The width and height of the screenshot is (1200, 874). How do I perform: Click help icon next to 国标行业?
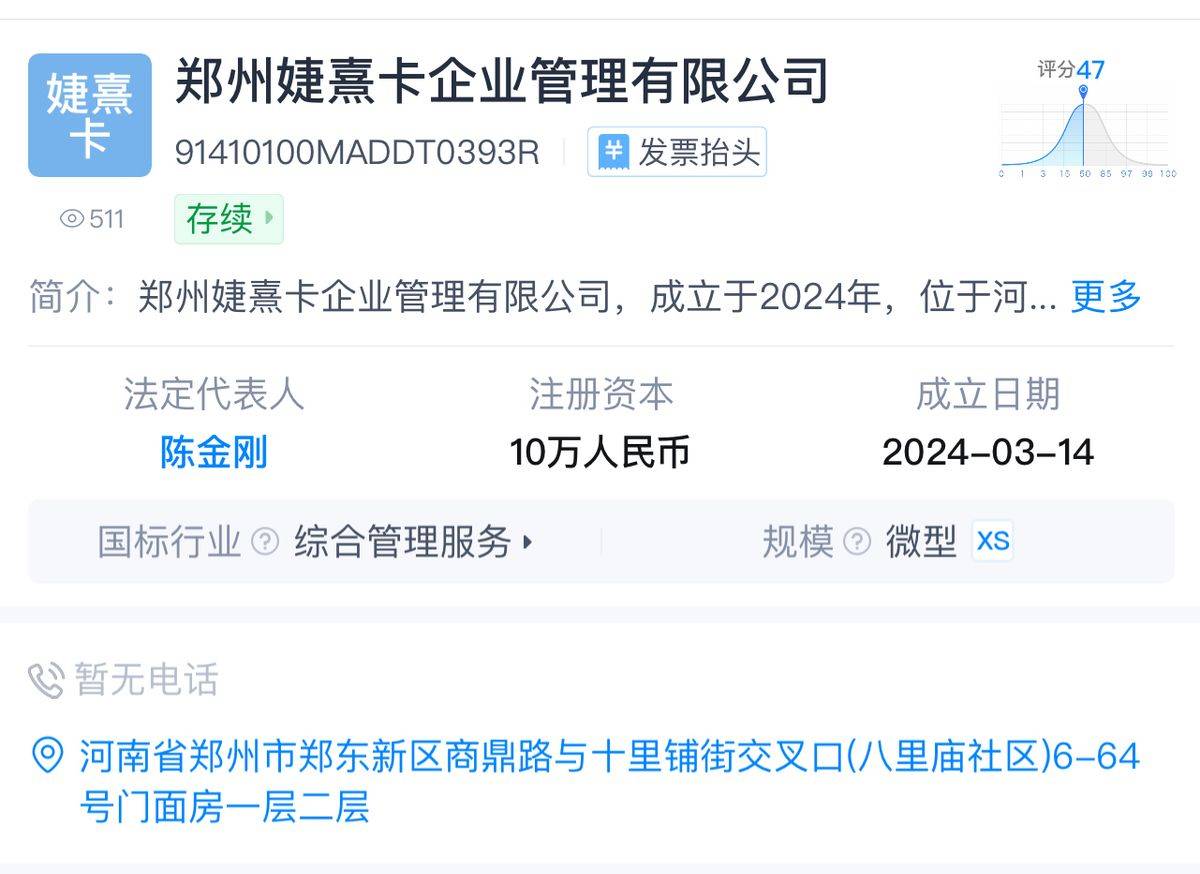click(265, 542)
